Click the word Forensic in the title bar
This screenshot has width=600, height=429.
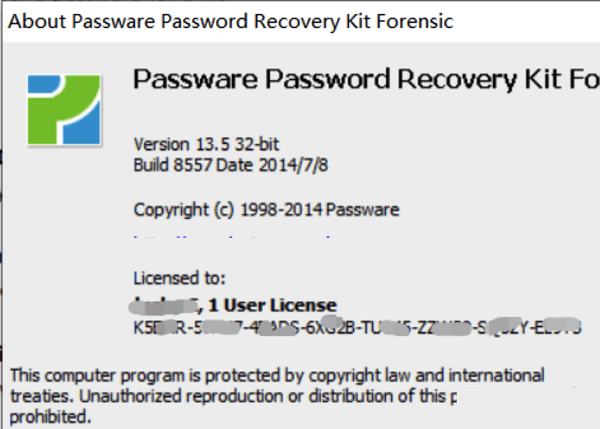pyautogui.click(x=415, y=21)
